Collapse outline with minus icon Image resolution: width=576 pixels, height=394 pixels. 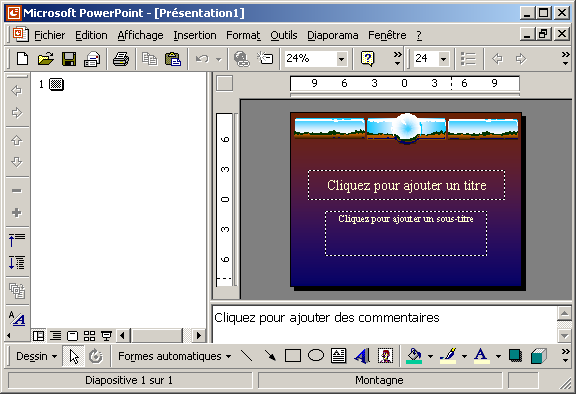16,191
